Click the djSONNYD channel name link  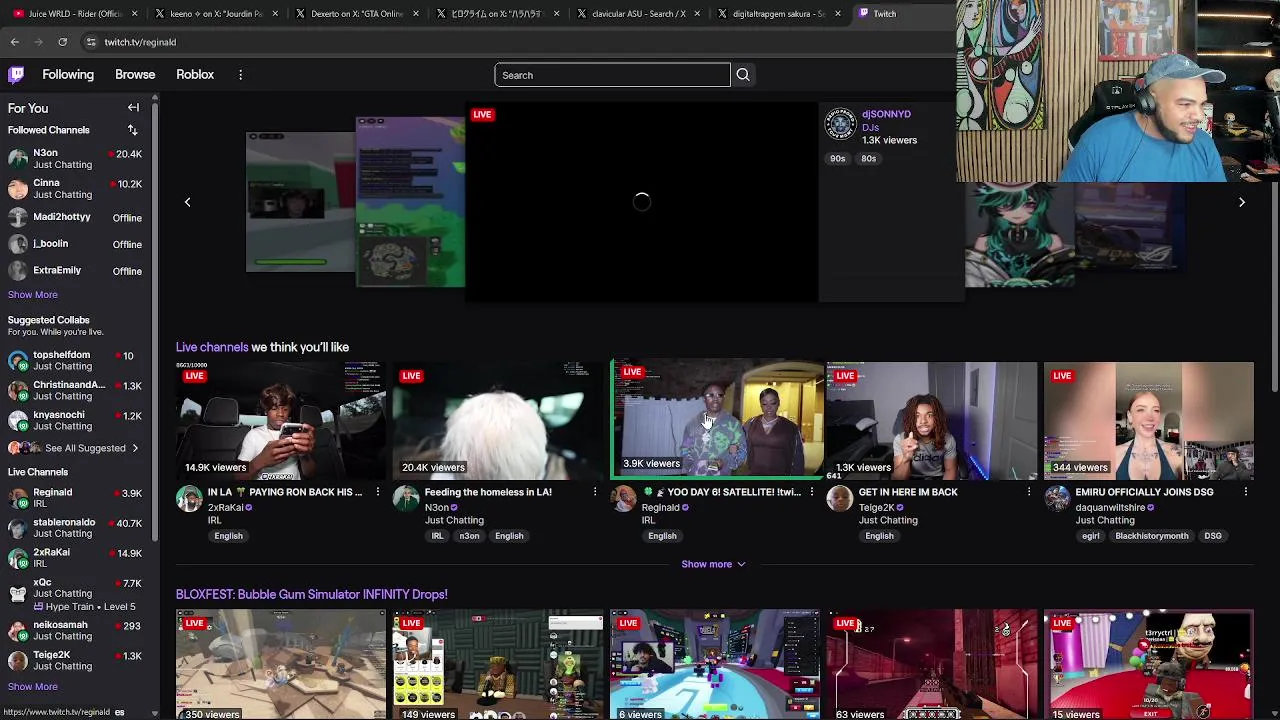(886, 114)
